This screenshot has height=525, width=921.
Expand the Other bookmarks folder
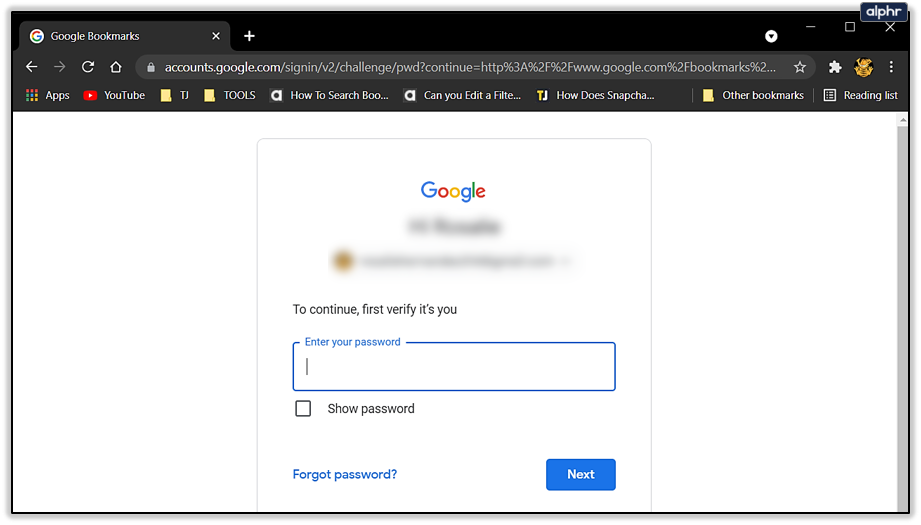752,95
